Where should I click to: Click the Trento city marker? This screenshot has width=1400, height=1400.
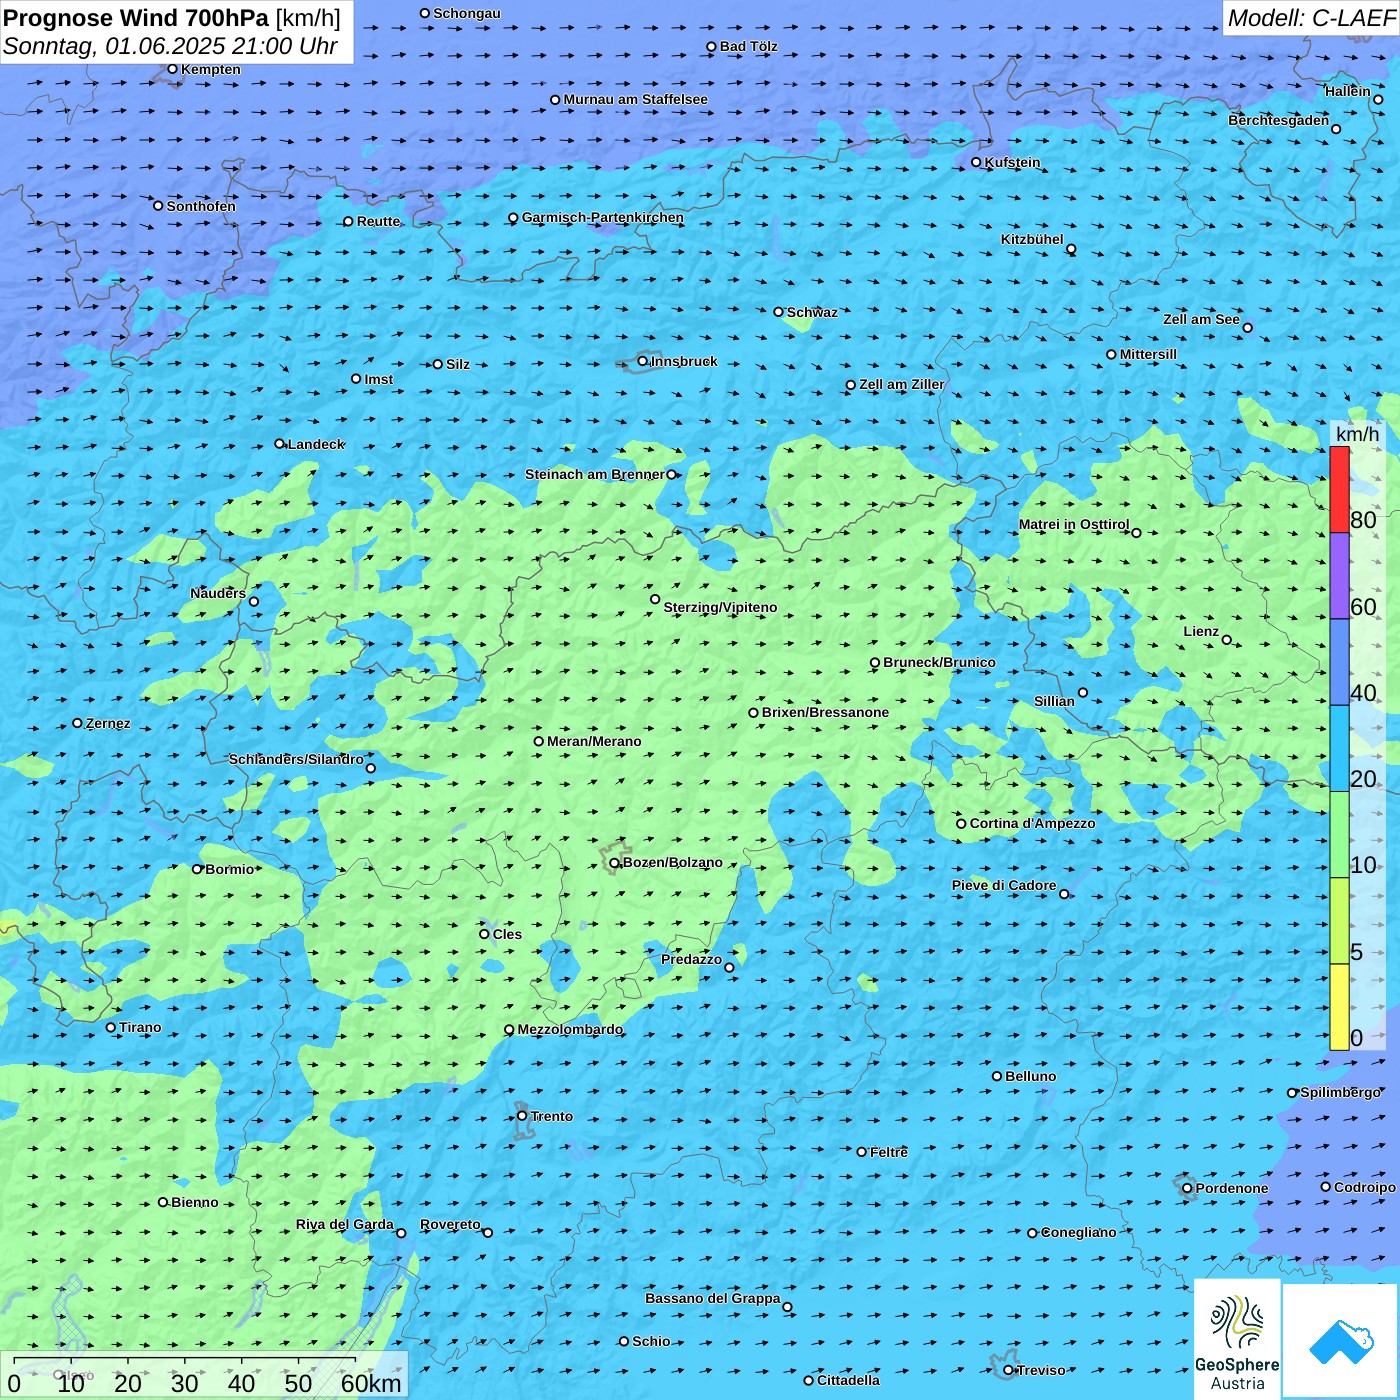coord(522,1116)
